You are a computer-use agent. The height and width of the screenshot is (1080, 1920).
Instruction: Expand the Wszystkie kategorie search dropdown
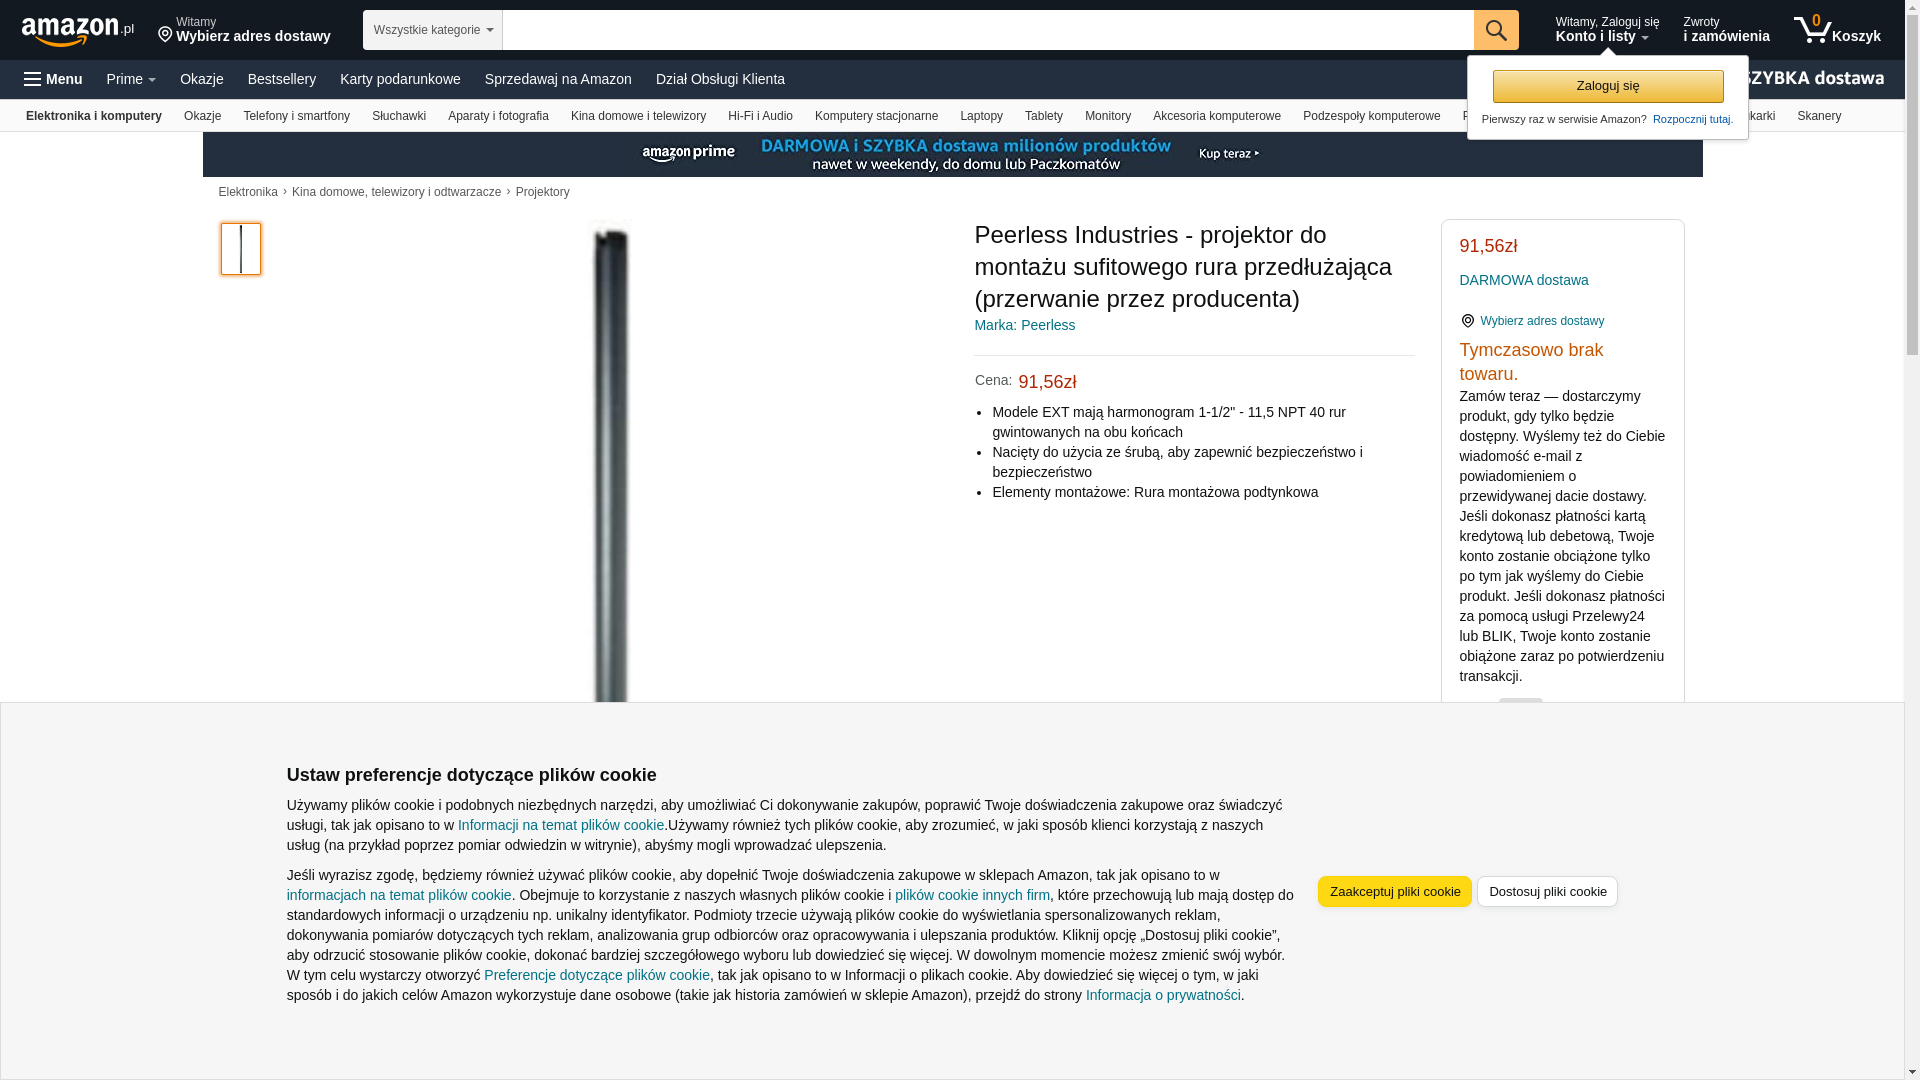coord(432,30)
